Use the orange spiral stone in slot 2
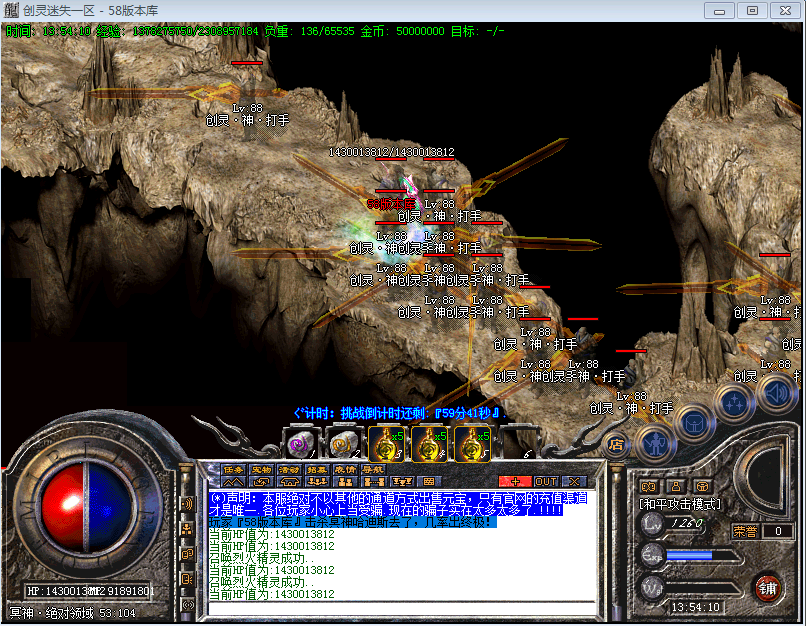This screenshot has height=626, width=806. [x=344, y=443]
